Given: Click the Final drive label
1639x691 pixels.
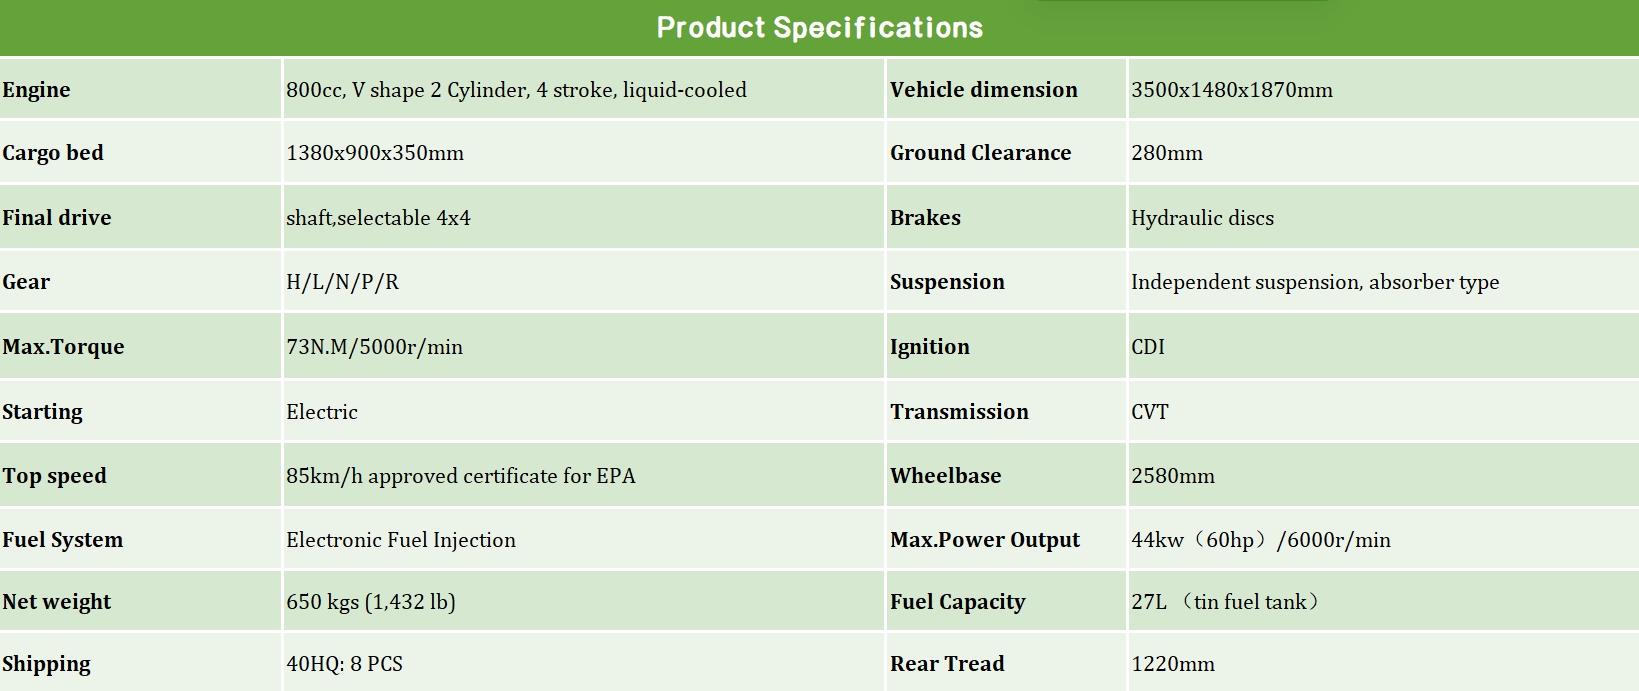Looking at the screenshot, I should 56,218.
